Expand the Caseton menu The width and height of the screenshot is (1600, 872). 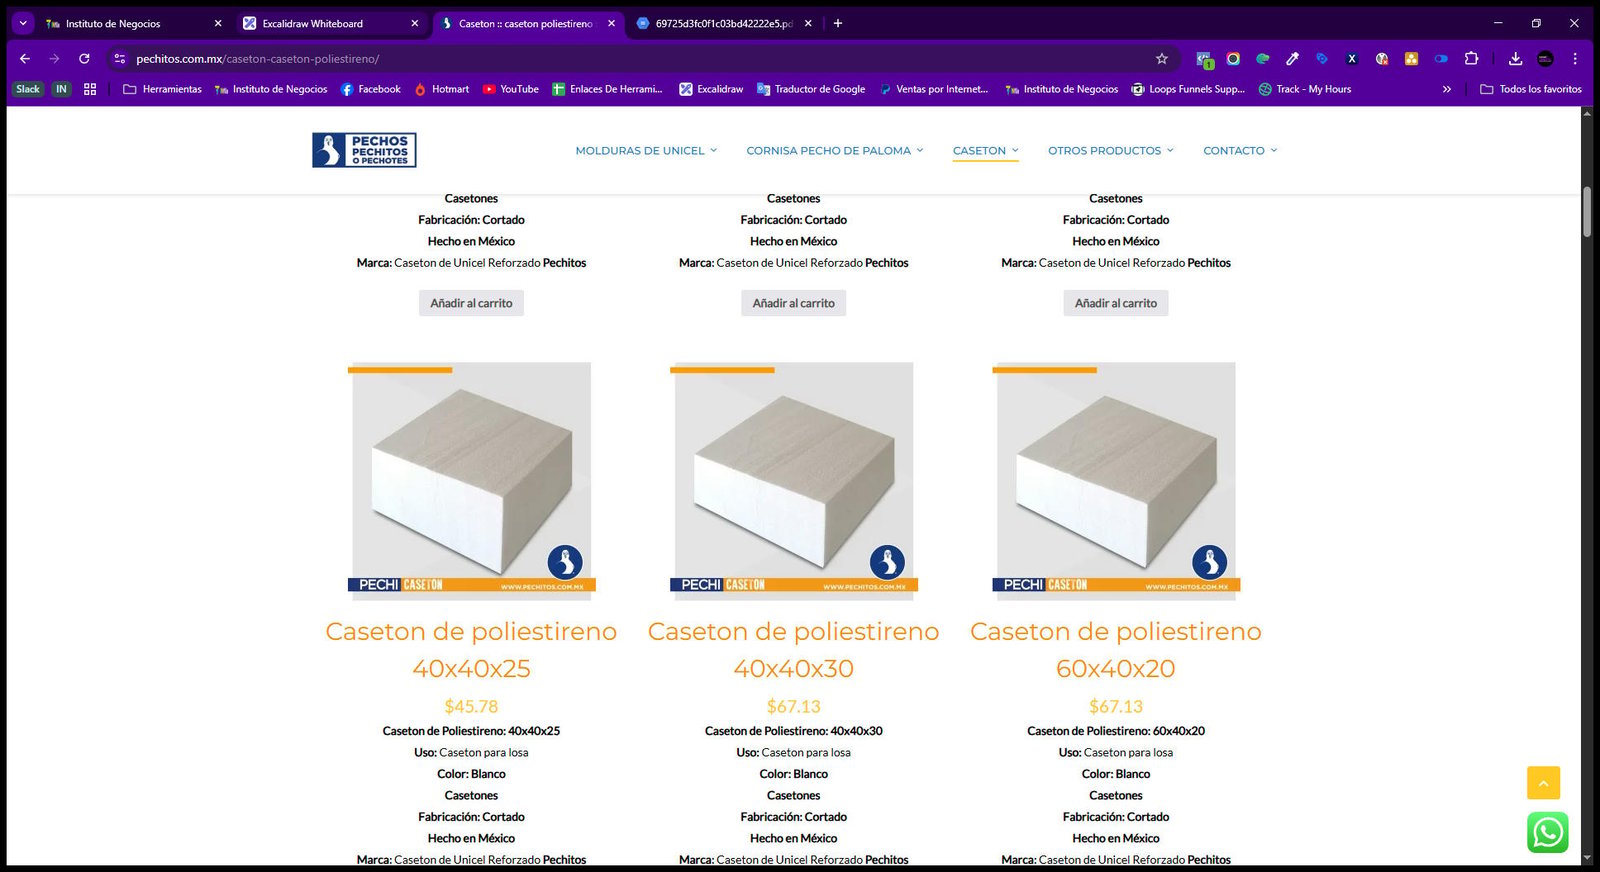click(x=986, y=151)
